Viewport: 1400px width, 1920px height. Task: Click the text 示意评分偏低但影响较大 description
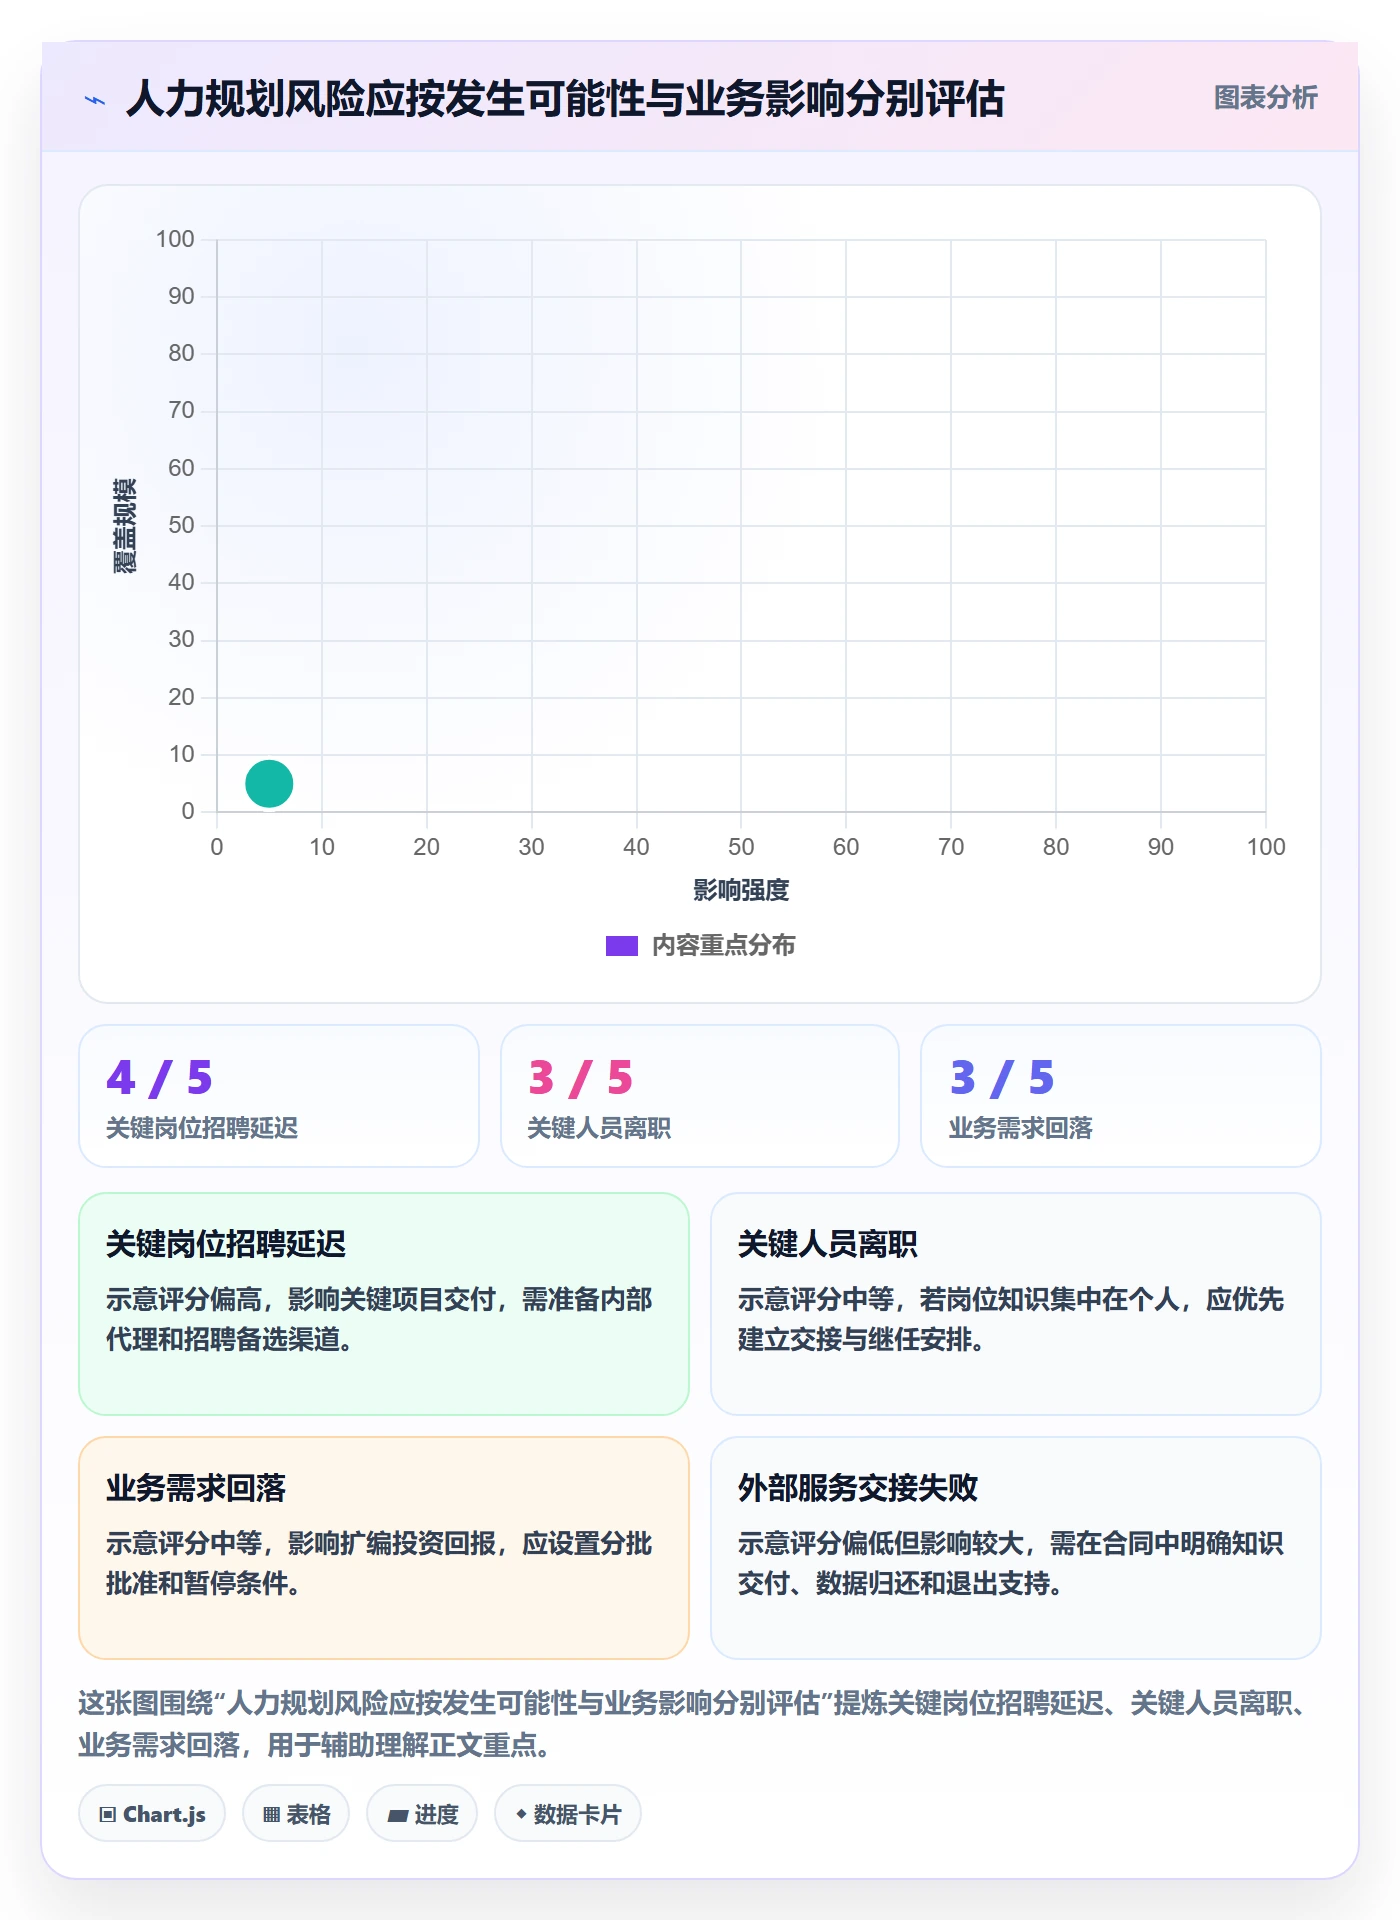click(x=1010, y=1563)
